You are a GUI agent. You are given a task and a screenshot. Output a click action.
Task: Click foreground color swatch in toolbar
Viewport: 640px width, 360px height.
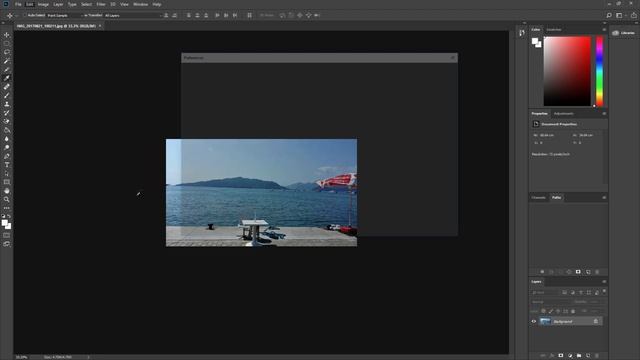click(x=4, y=223)
